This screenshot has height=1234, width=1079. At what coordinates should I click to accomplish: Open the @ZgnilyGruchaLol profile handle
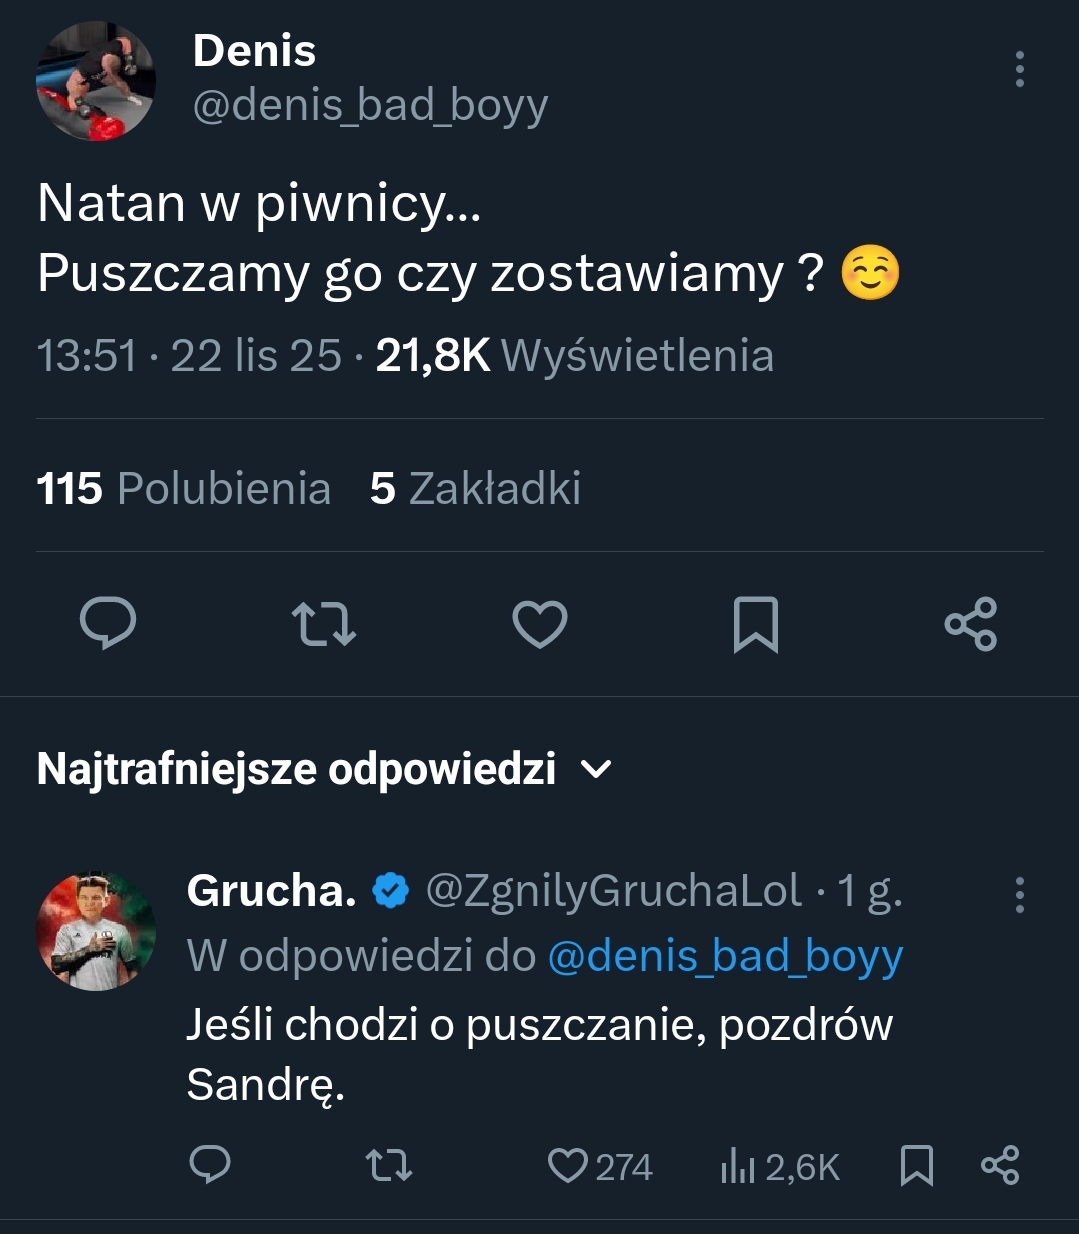[x=613, y=890]
